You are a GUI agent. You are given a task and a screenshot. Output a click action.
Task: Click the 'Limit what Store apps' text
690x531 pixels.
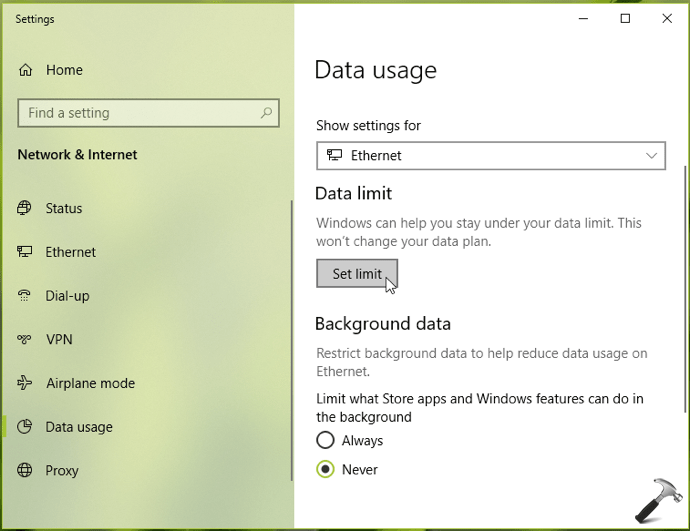pyautogui.click(x=480, y=407)
